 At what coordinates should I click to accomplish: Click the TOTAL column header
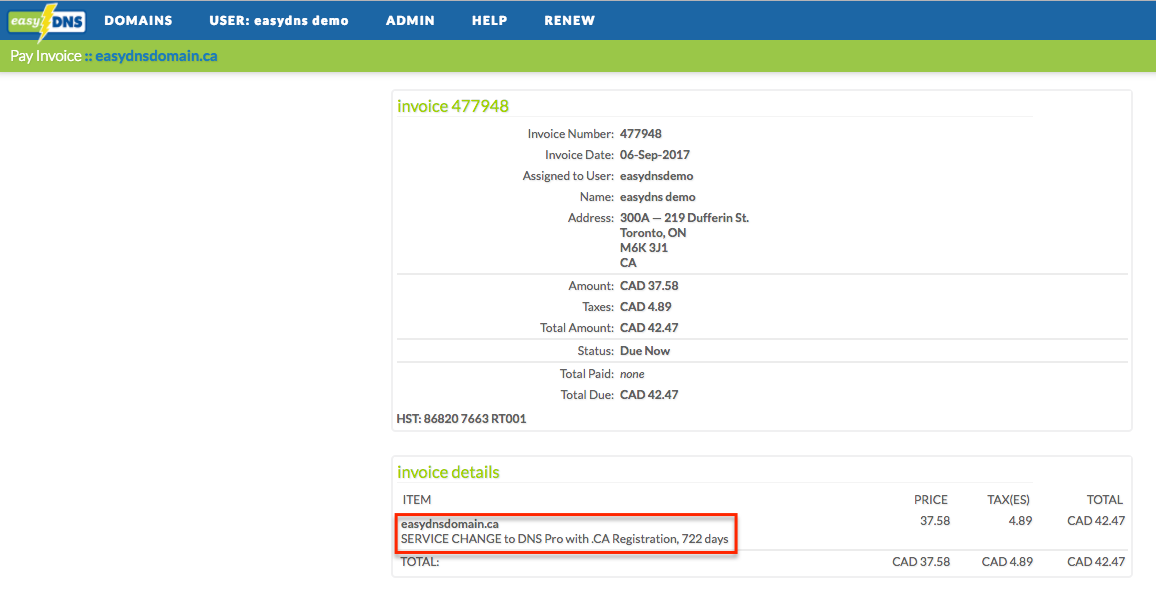[x=1104, y=500]
